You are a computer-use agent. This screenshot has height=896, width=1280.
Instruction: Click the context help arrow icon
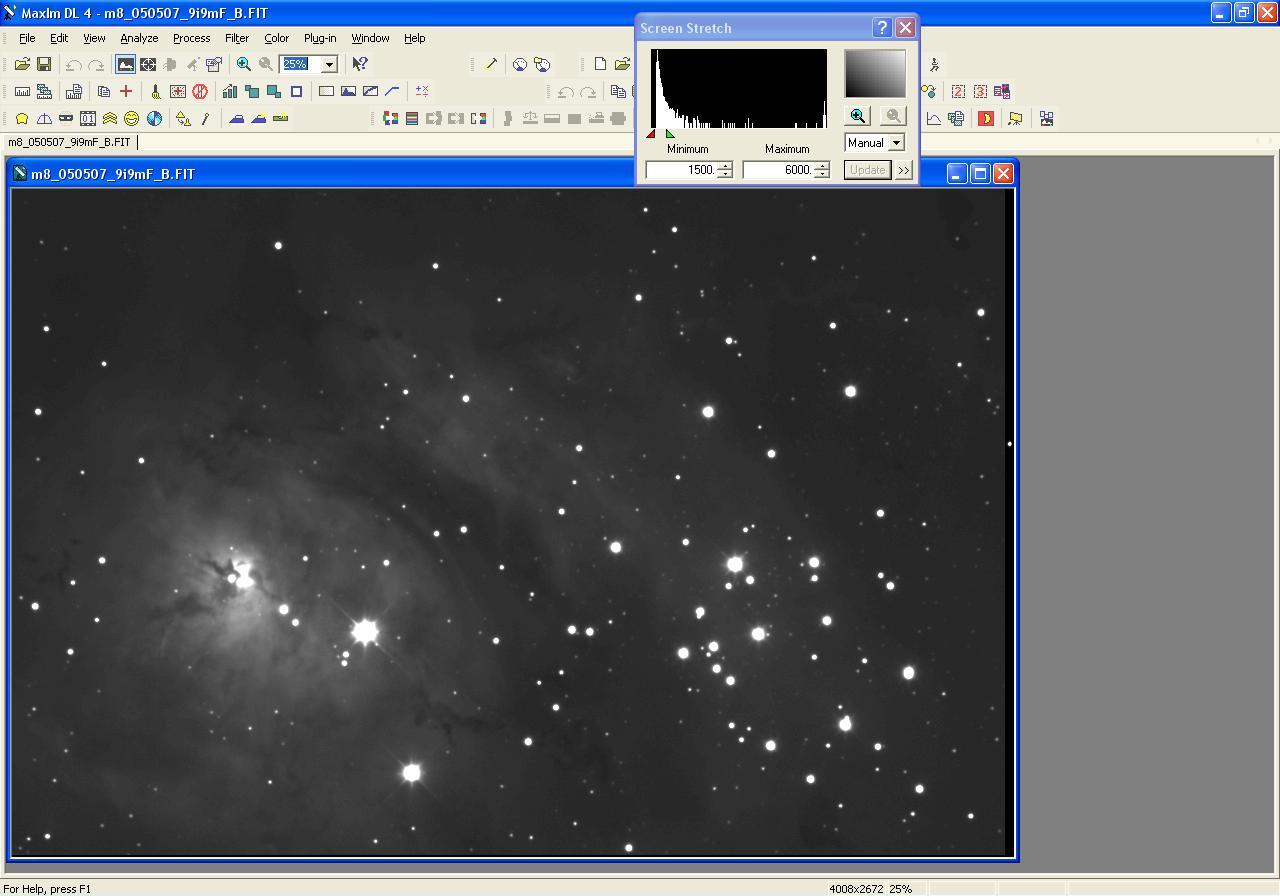coord(360,64)
